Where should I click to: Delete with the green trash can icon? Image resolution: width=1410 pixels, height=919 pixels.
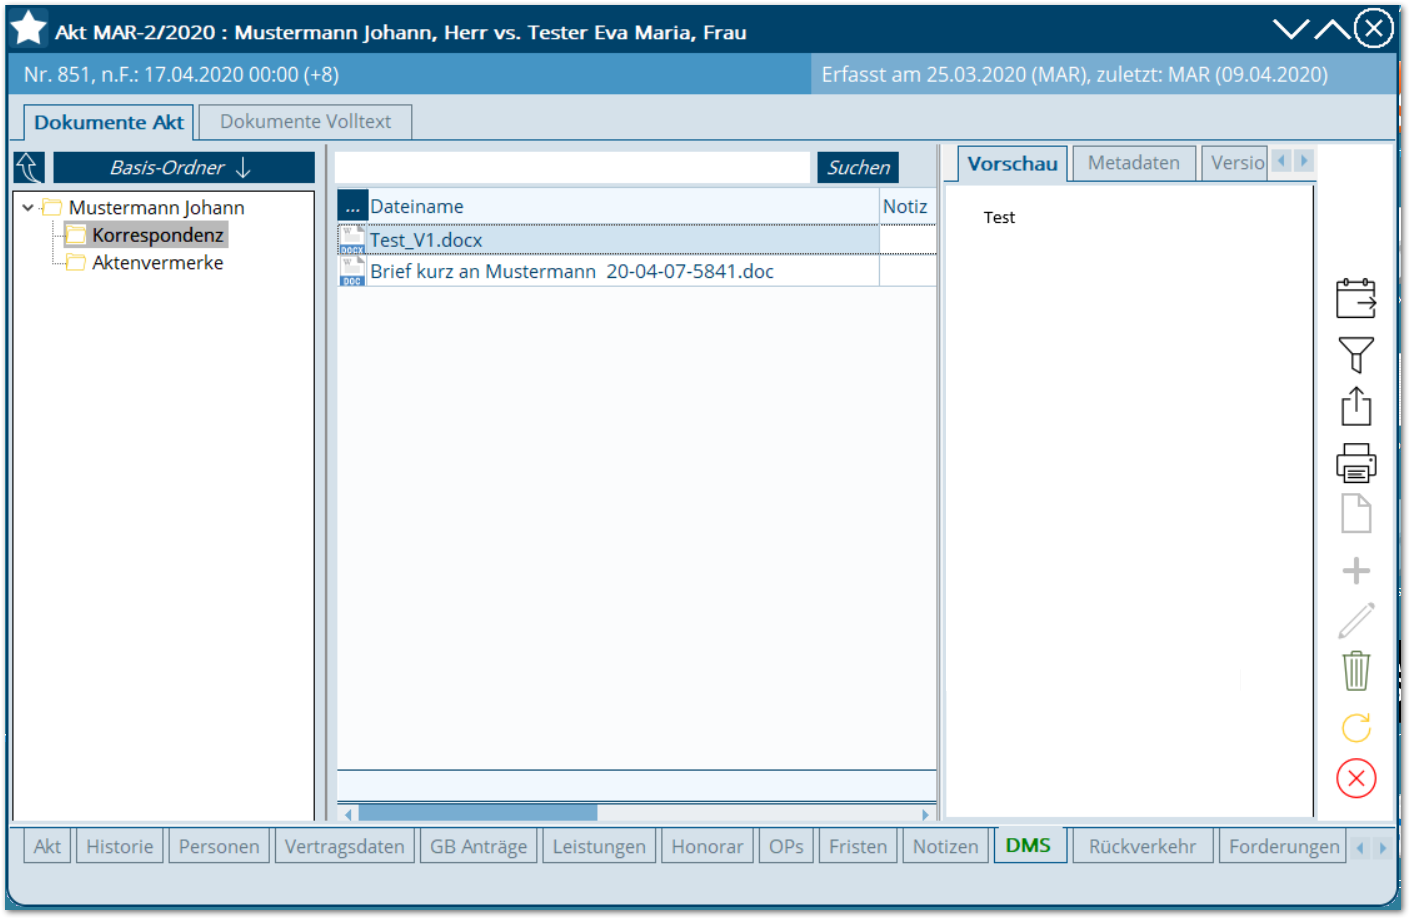click(x=1356, y=670)
